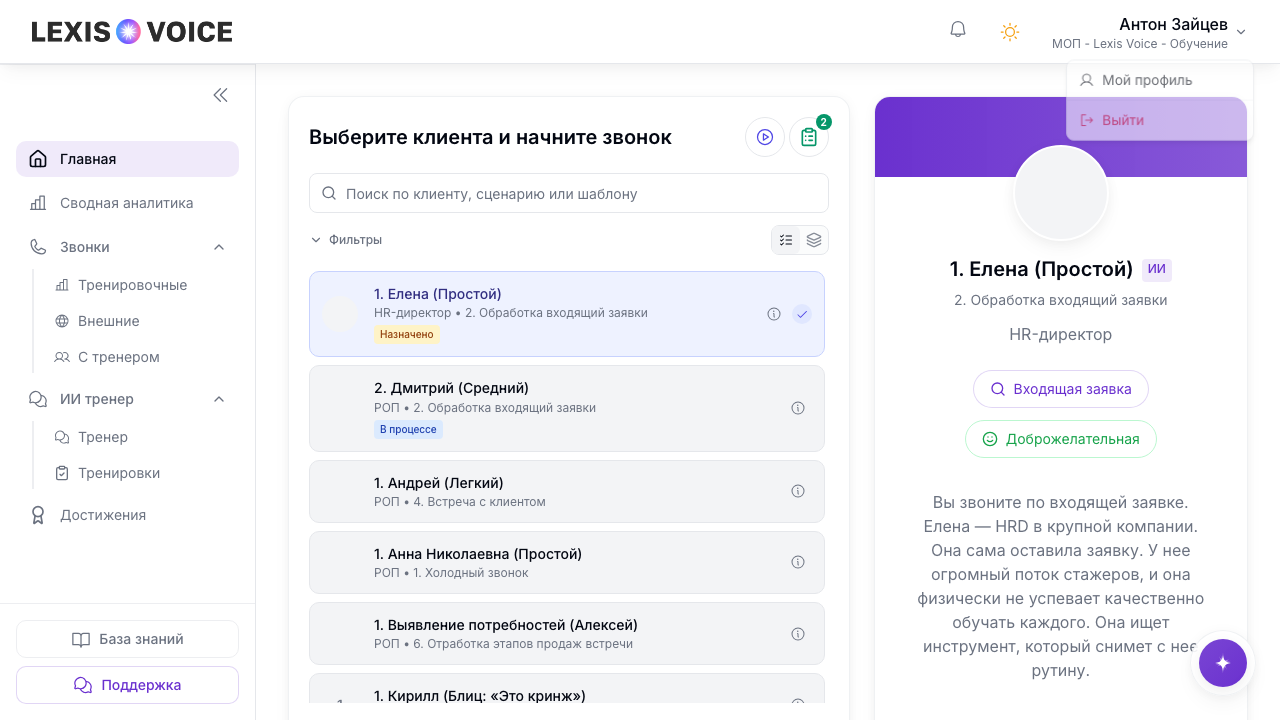Screen dimensions: 1280x720
Task: Switch to list view mode
Action: [786, 240]
